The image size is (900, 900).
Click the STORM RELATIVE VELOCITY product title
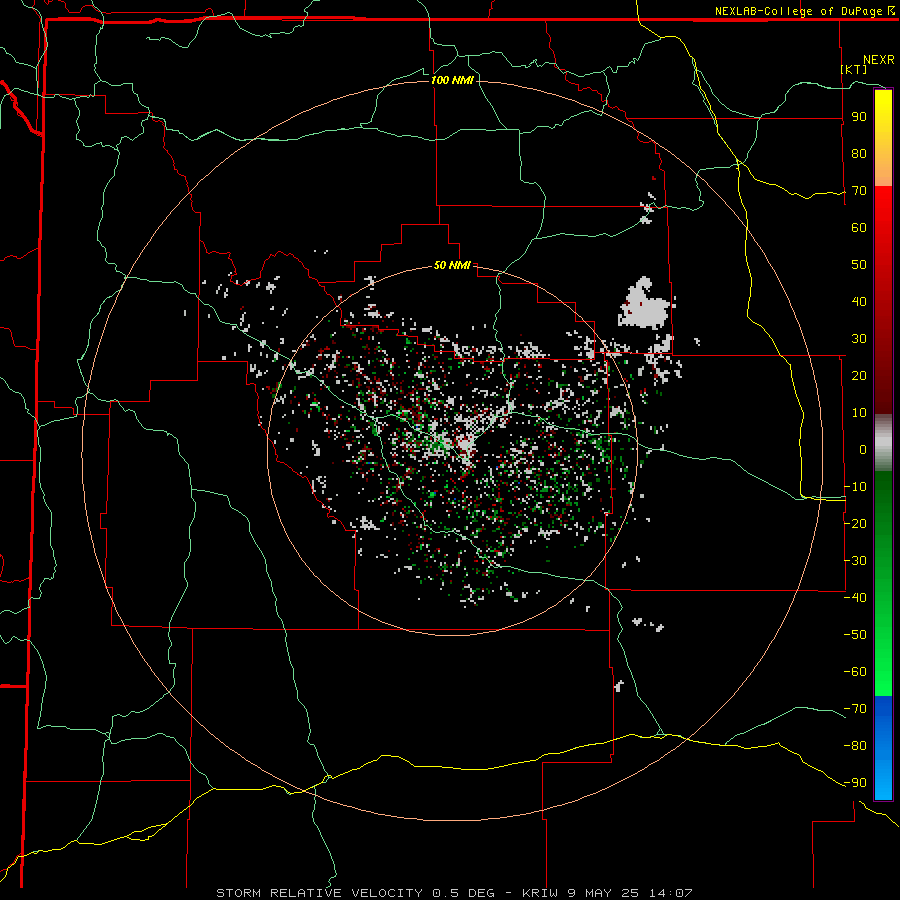(319, 893)
